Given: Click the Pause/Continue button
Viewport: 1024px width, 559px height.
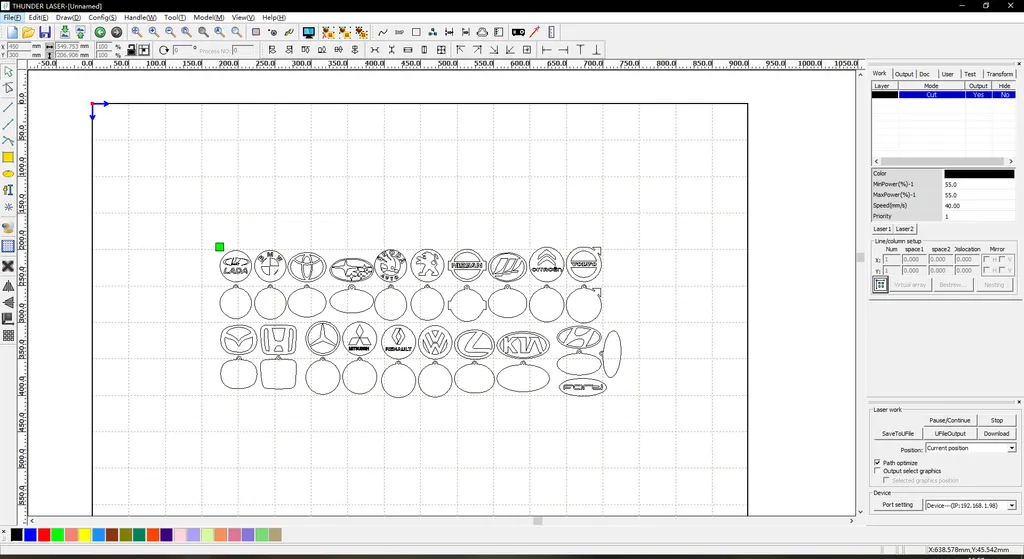Looking at the screenshot, I should point(950,421).
